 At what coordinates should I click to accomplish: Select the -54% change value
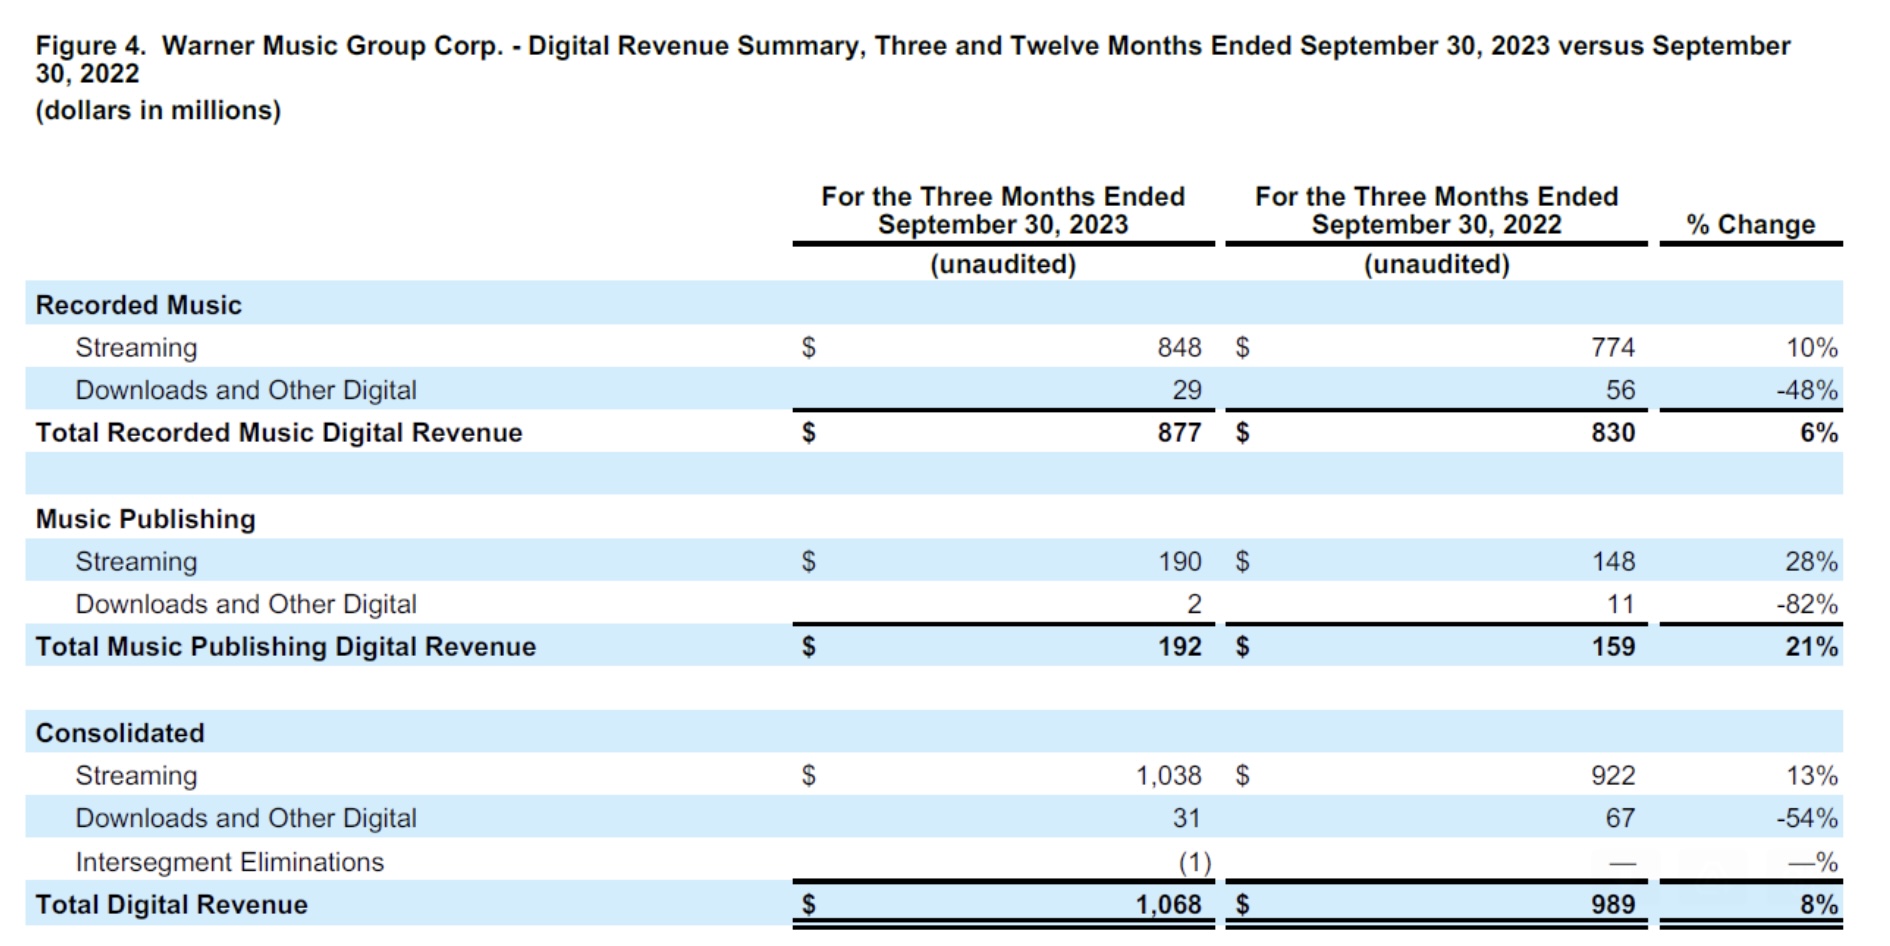(1807, 818)
